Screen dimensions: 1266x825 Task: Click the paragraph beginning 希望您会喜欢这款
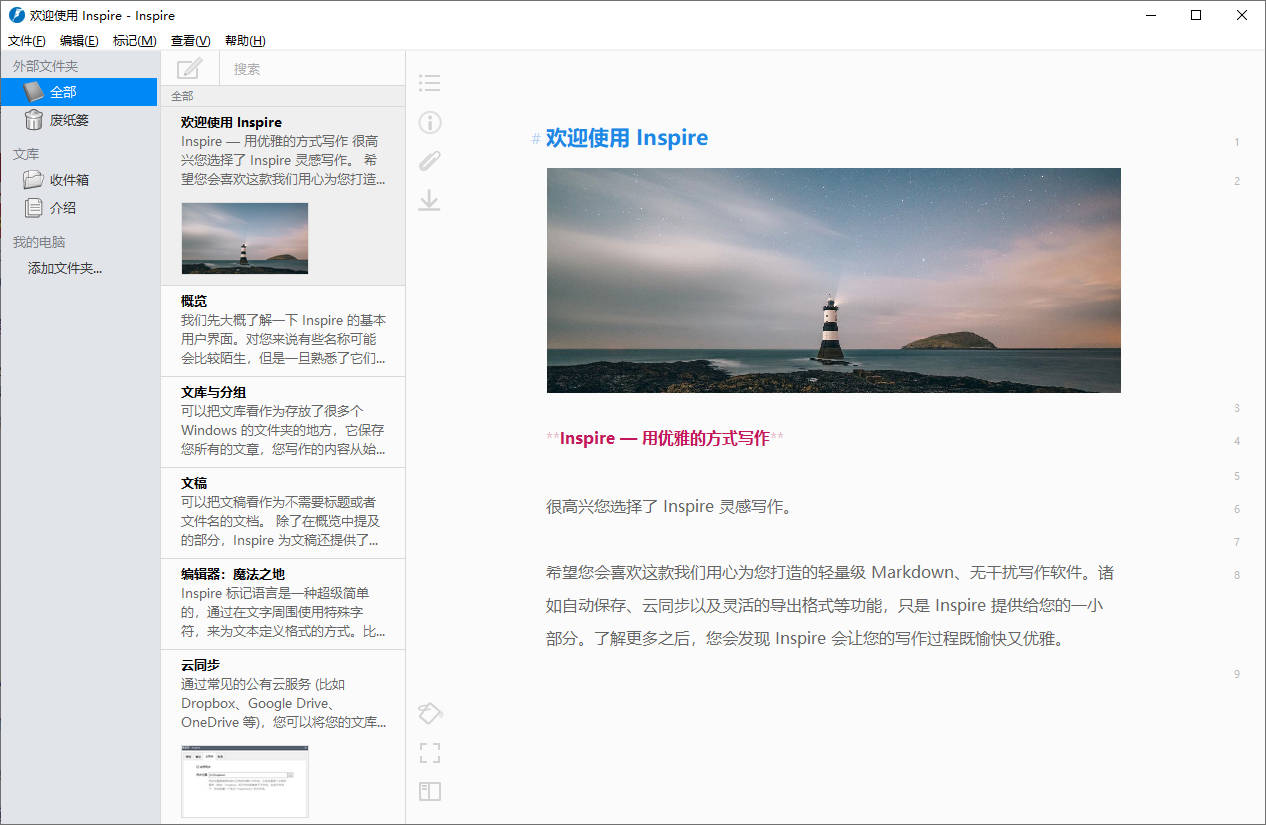point(830,605)
